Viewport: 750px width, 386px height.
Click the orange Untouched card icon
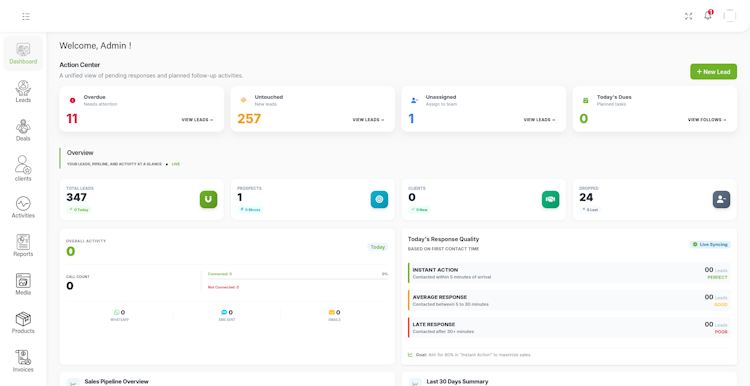pyautogui.click(x=243, y=100)
